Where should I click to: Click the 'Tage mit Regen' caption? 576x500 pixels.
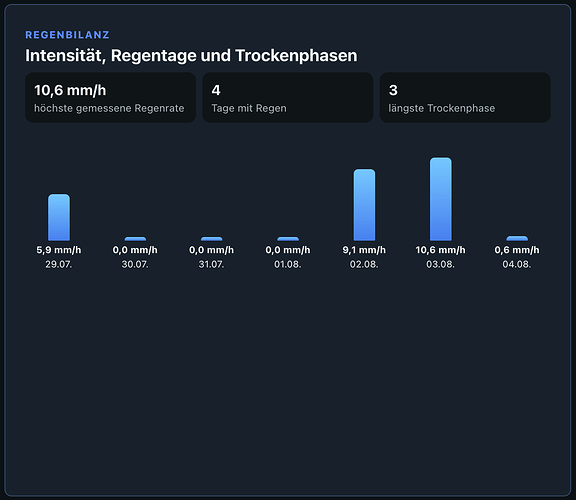click(249, 108)
